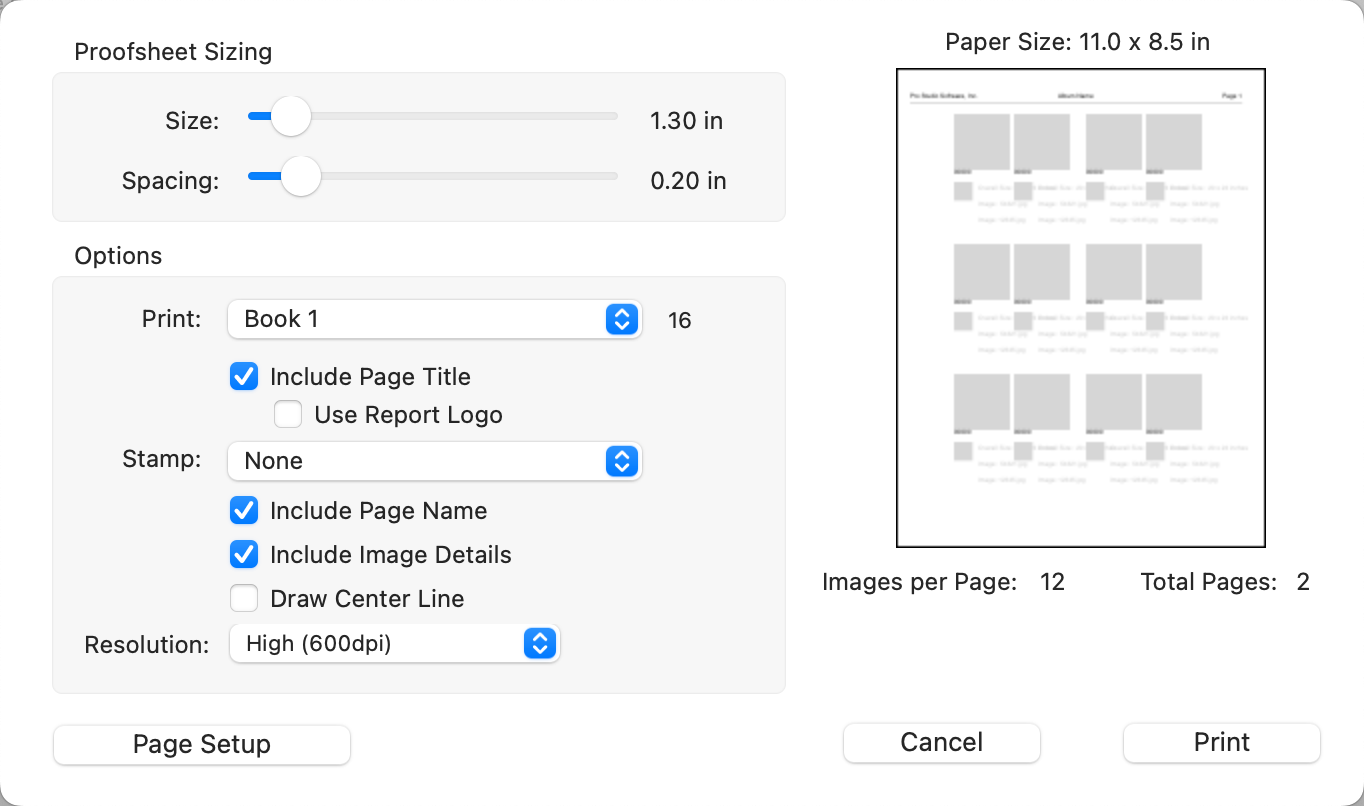This screenshot has width=1364, height=806.
Task: Click the proofsheet page preview
Action: [1081, 308]
